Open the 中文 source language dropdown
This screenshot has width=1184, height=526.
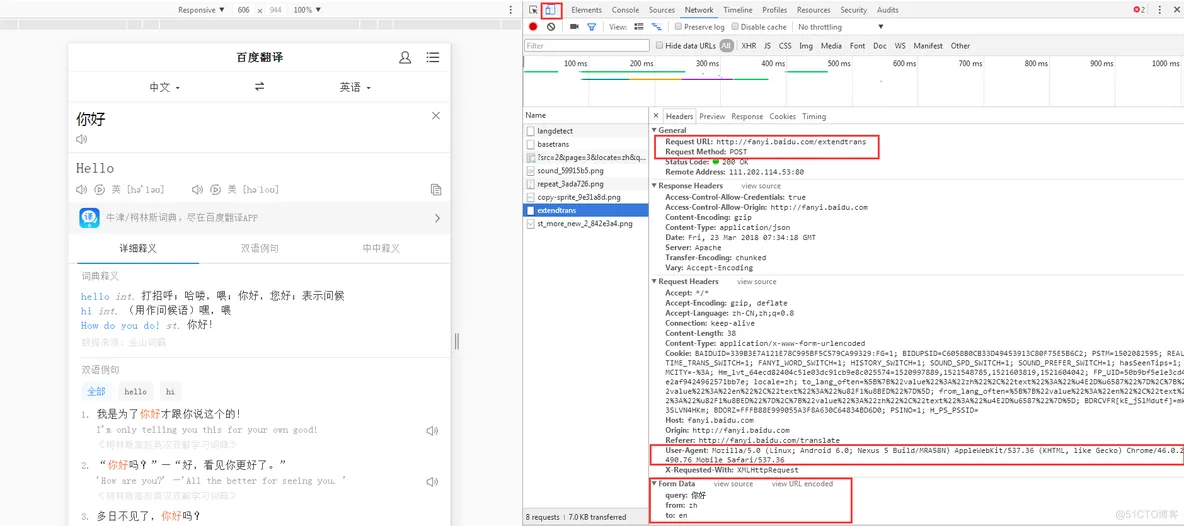pos(165,88)
